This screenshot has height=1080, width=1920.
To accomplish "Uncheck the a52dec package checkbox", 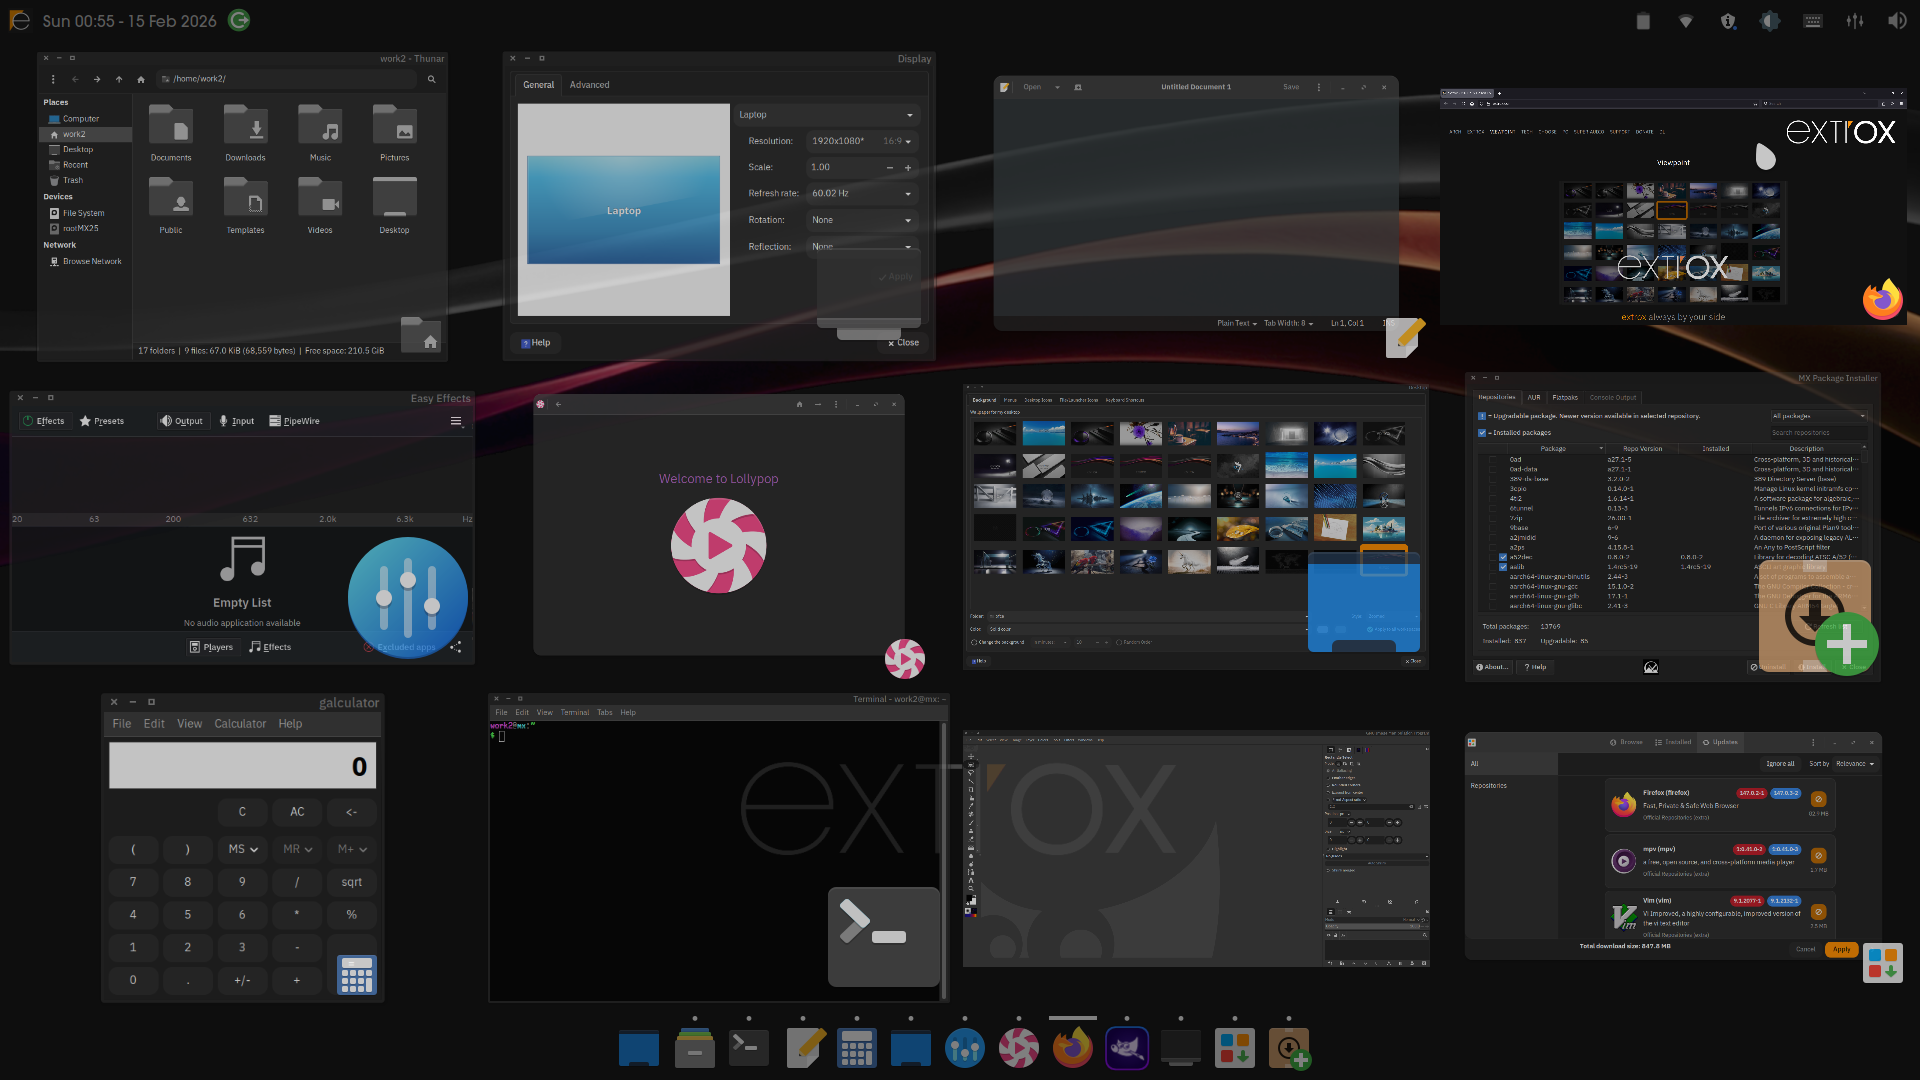I will point(1502,557).
